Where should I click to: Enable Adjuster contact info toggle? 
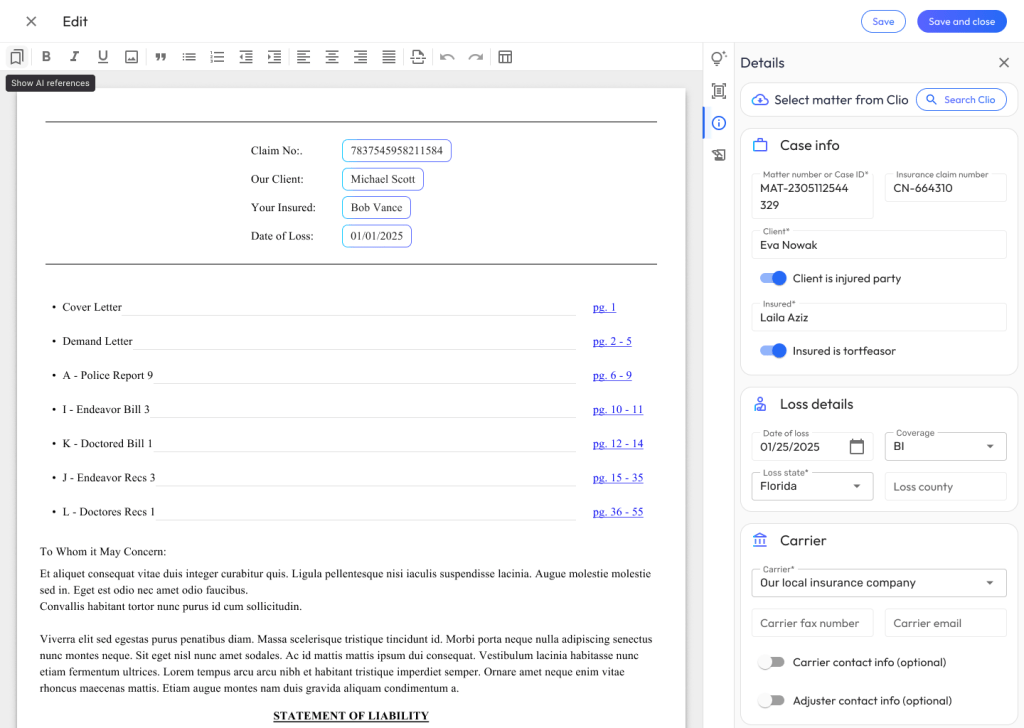771,701
